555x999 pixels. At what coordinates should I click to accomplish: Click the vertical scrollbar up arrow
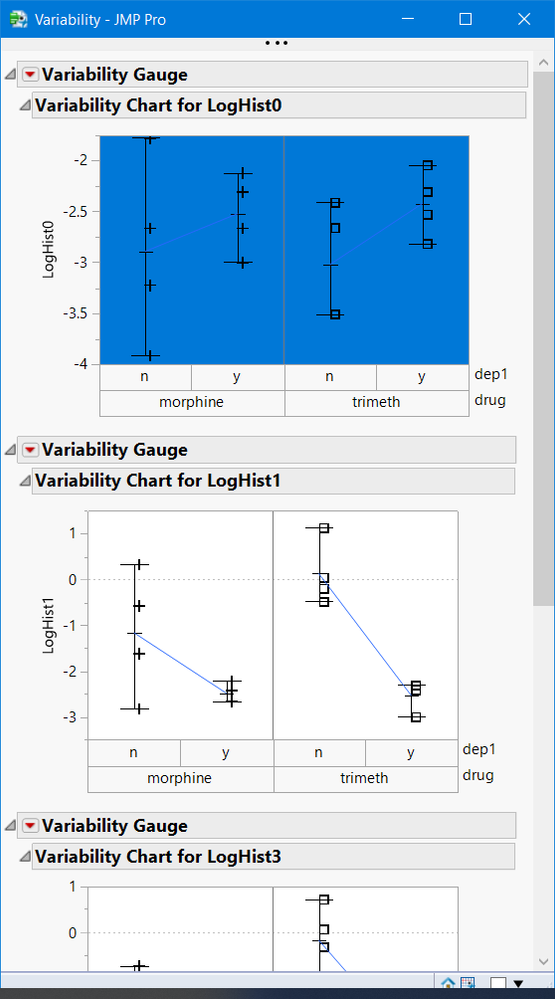tap(544, 62)
